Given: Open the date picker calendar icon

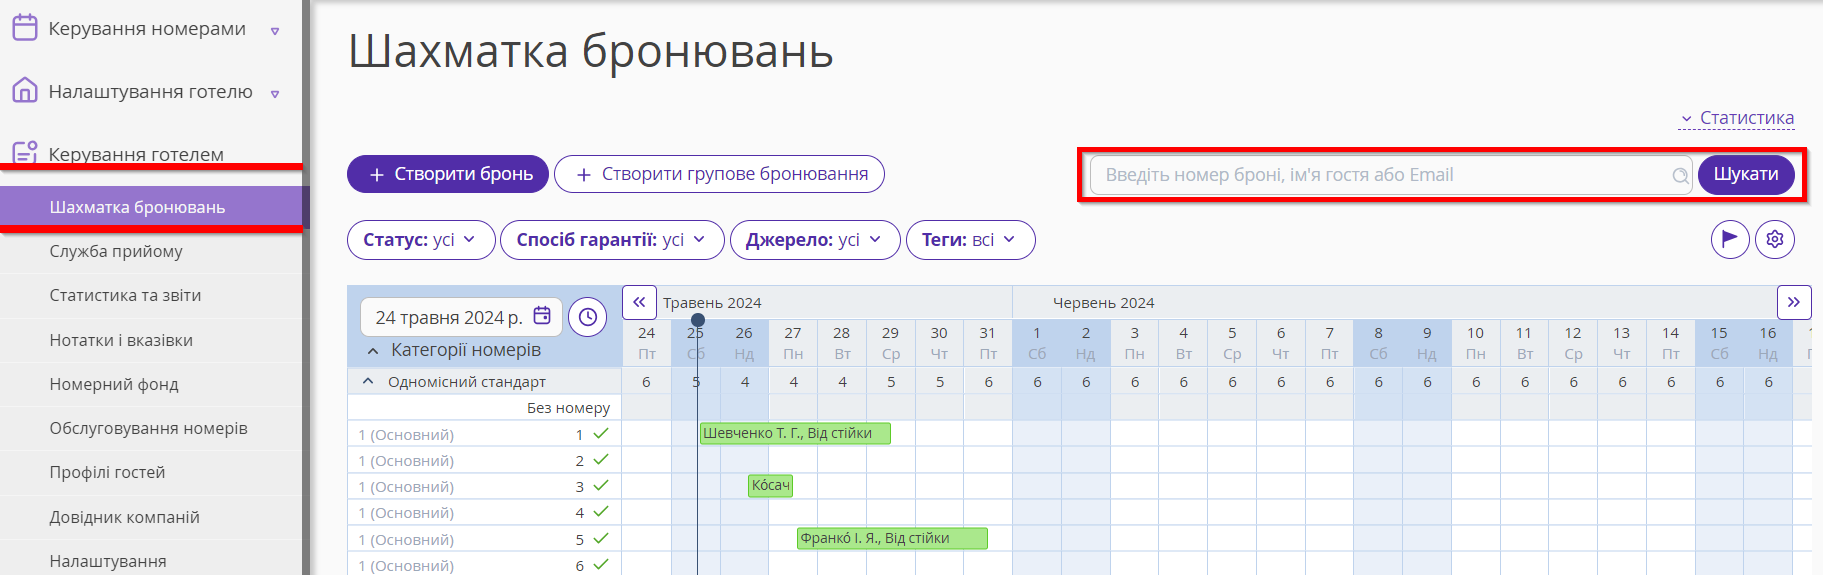Looking at the screenshot, I should tap(542, 316).
